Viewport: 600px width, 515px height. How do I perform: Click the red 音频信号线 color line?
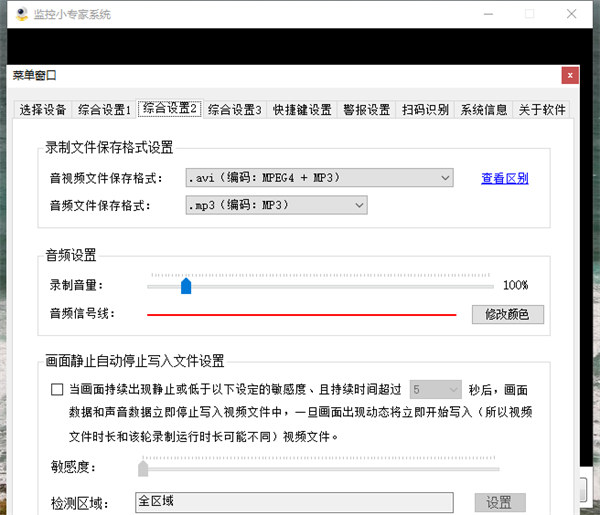click(x=302, y=315)
